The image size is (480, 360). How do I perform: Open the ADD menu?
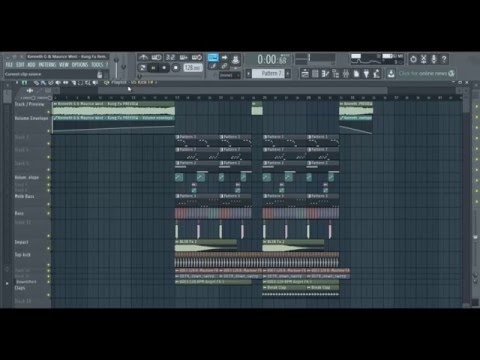click(x=31, y=65)
